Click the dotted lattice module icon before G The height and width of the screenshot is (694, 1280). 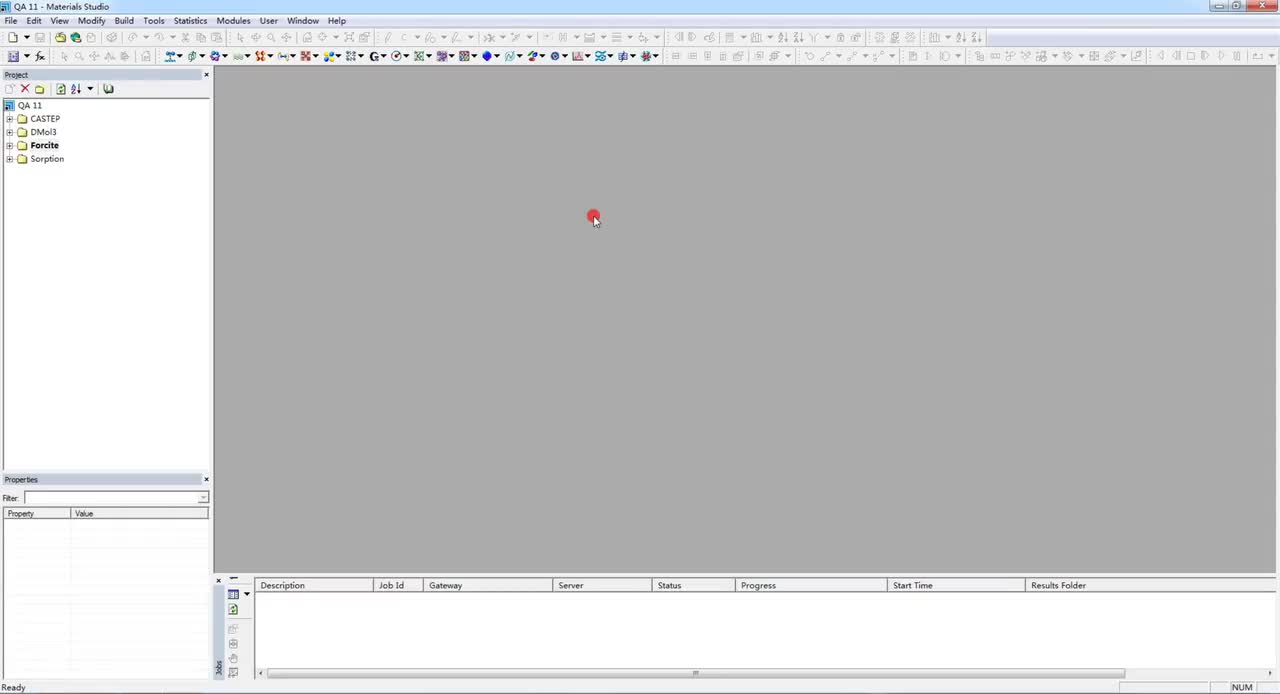[350, 56]
